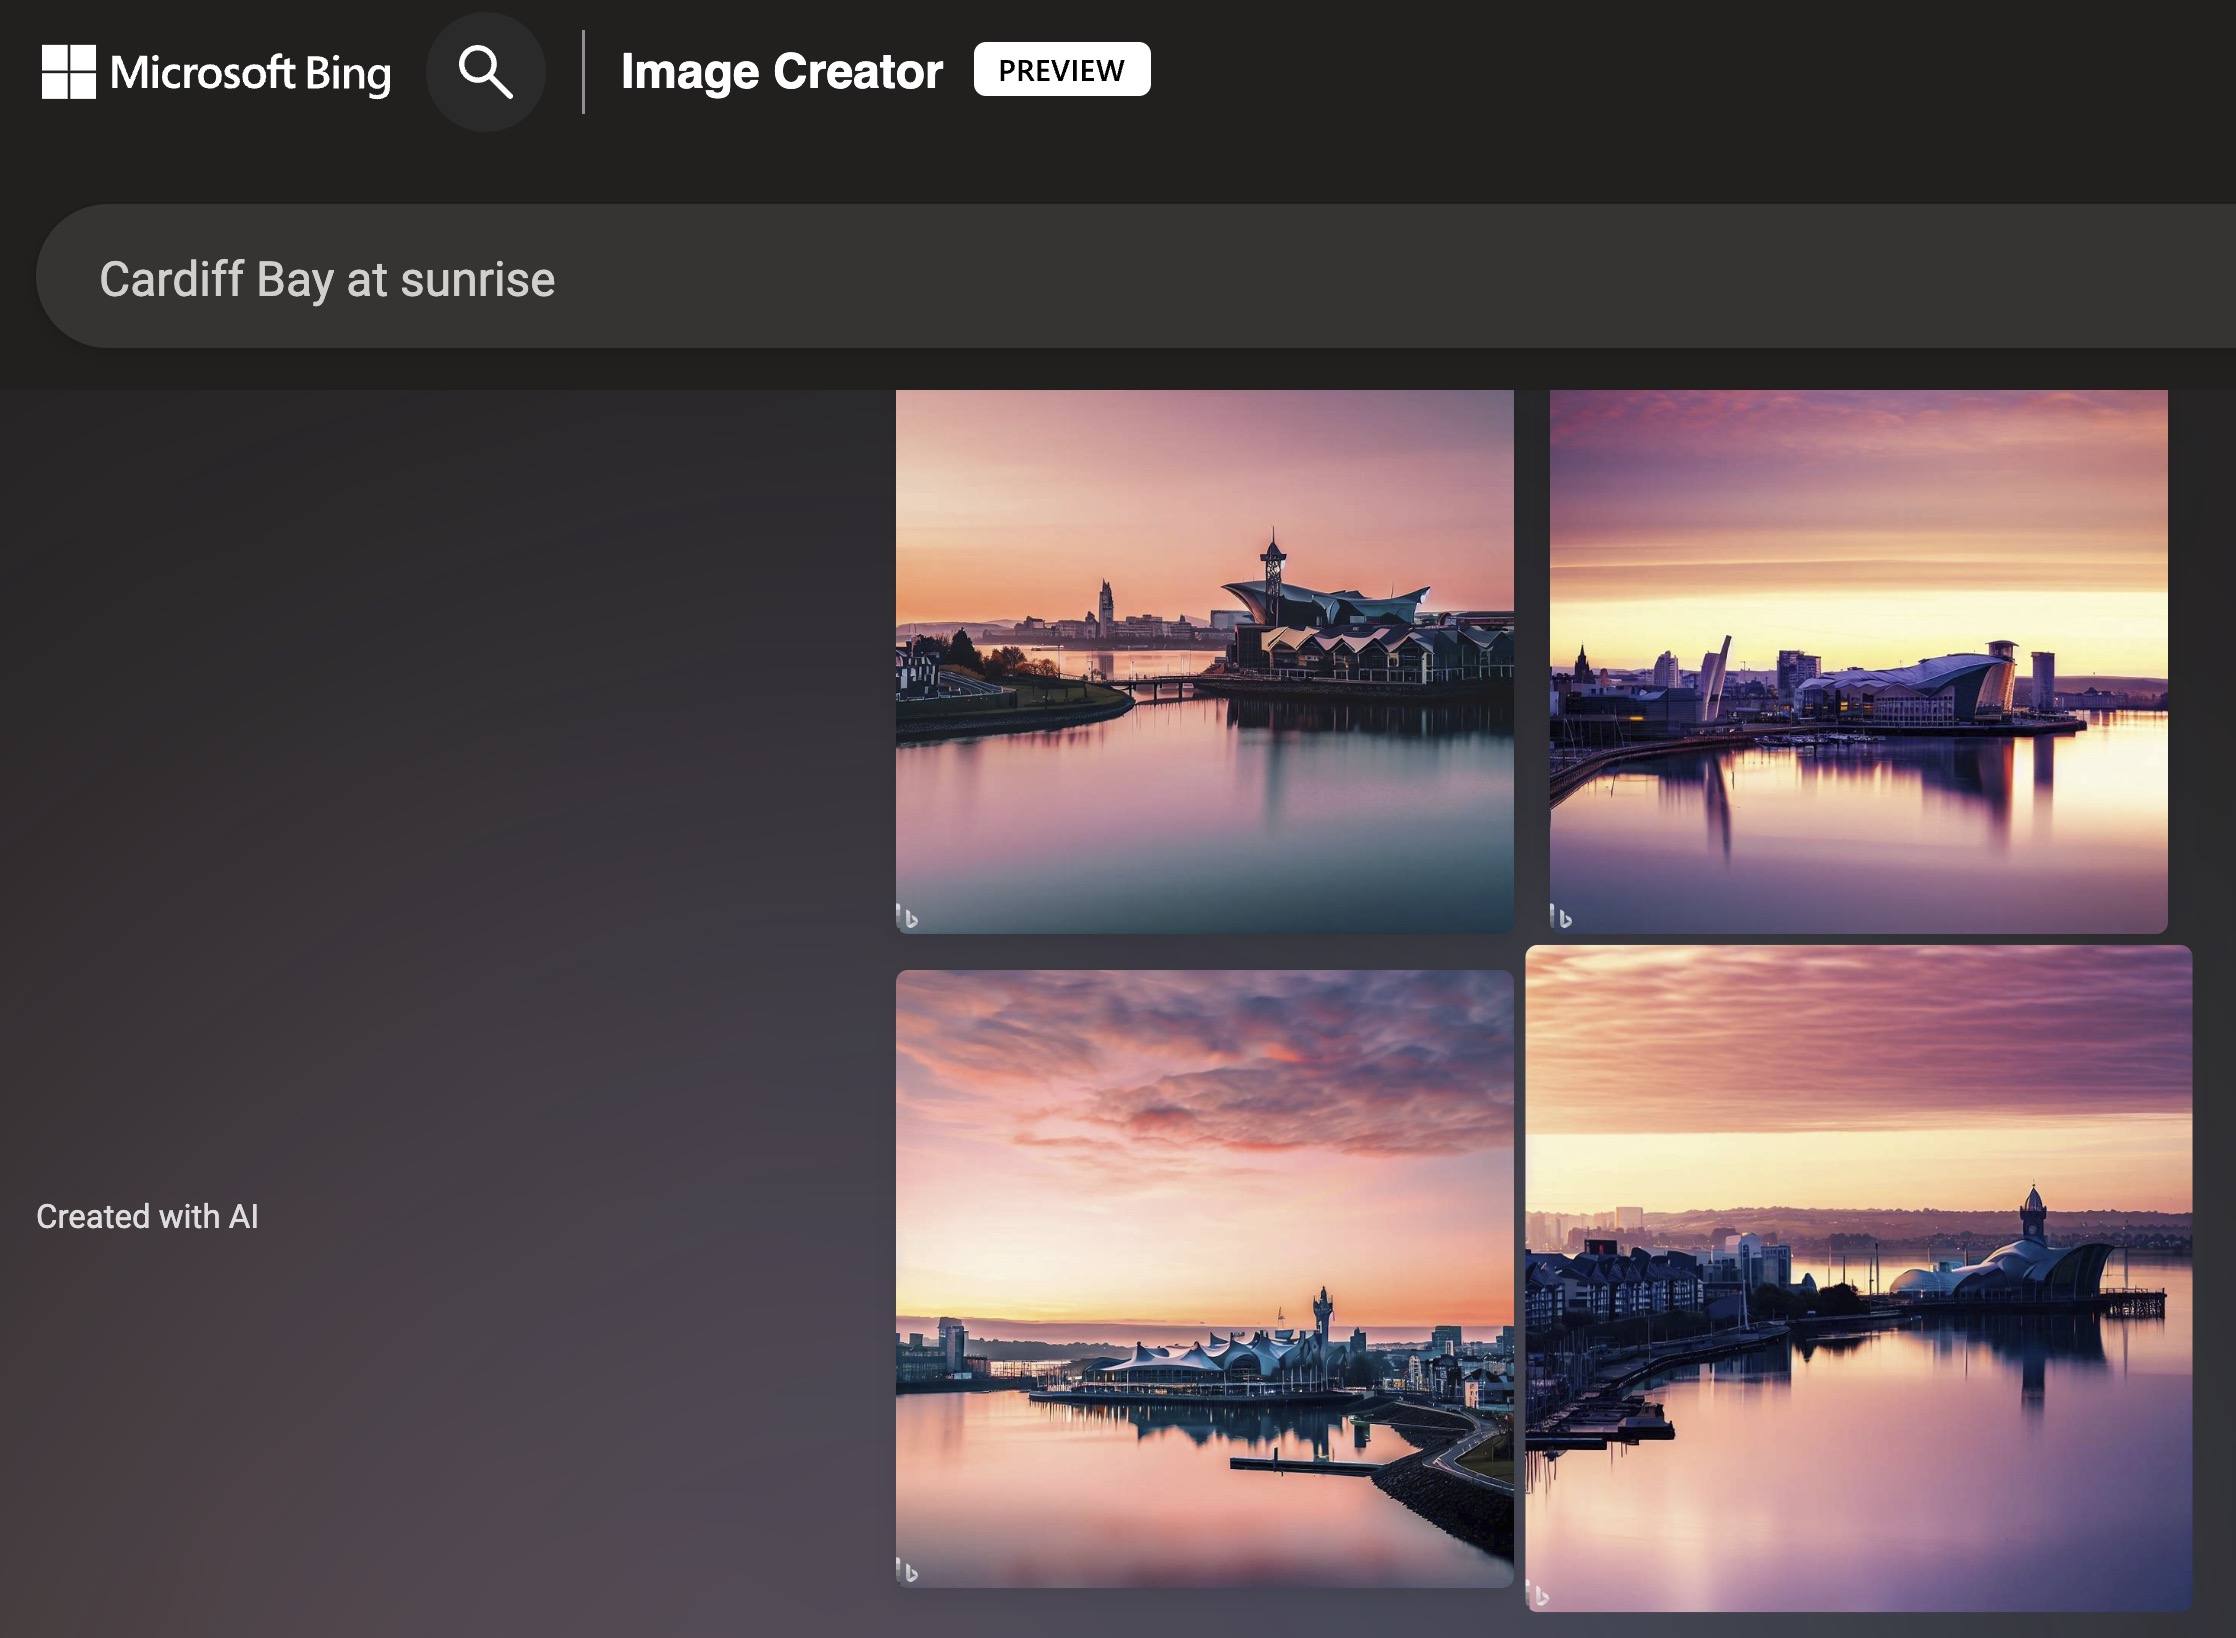
Task: Open the Image Creator title link
Action: click(782, 72)
